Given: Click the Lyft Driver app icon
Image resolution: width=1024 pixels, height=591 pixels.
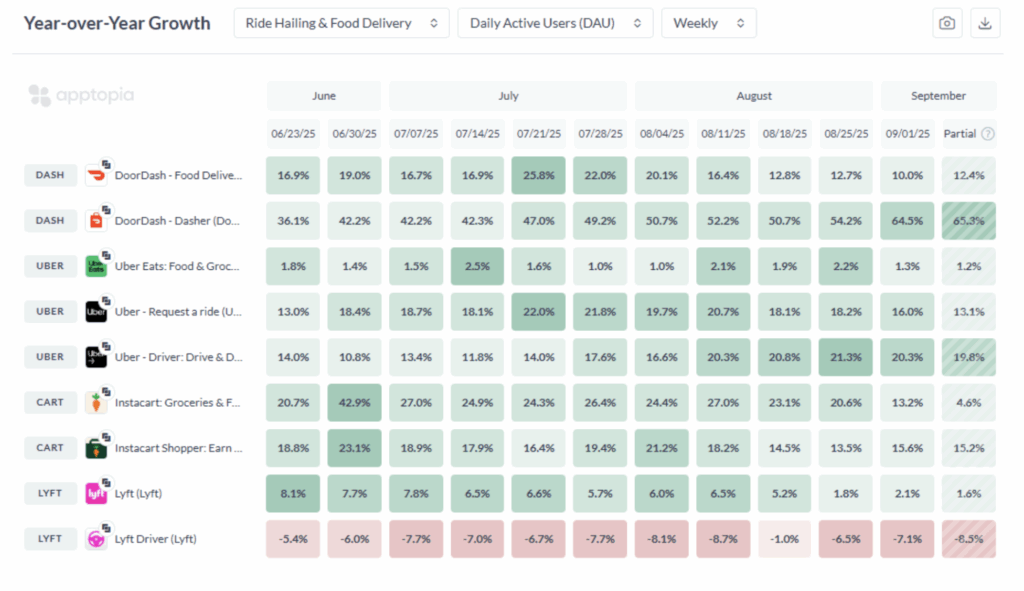Looking at the screenshot, I should pos(97,539).
